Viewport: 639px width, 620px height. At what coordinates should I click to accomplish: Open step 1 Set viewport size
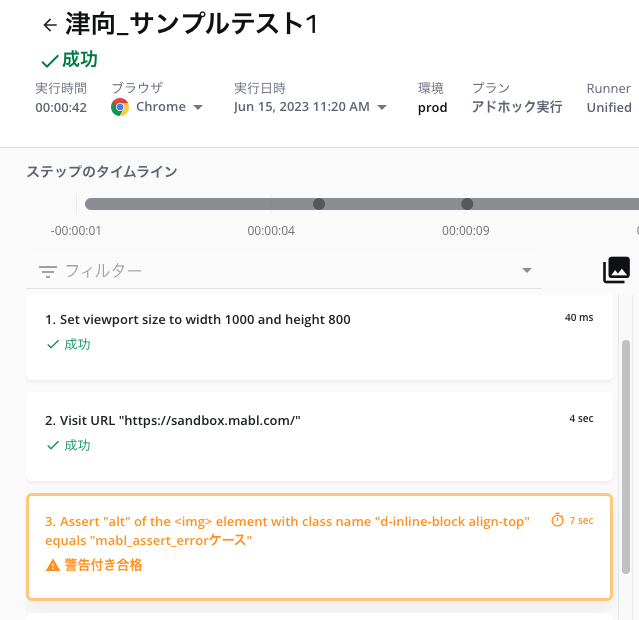coord(319,338)
